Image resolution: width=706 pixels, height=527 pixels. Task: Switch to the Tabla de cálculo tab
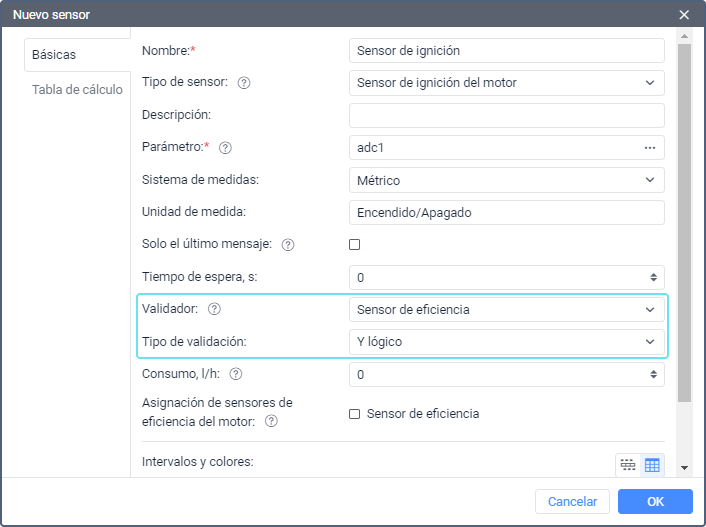(77, 89)
